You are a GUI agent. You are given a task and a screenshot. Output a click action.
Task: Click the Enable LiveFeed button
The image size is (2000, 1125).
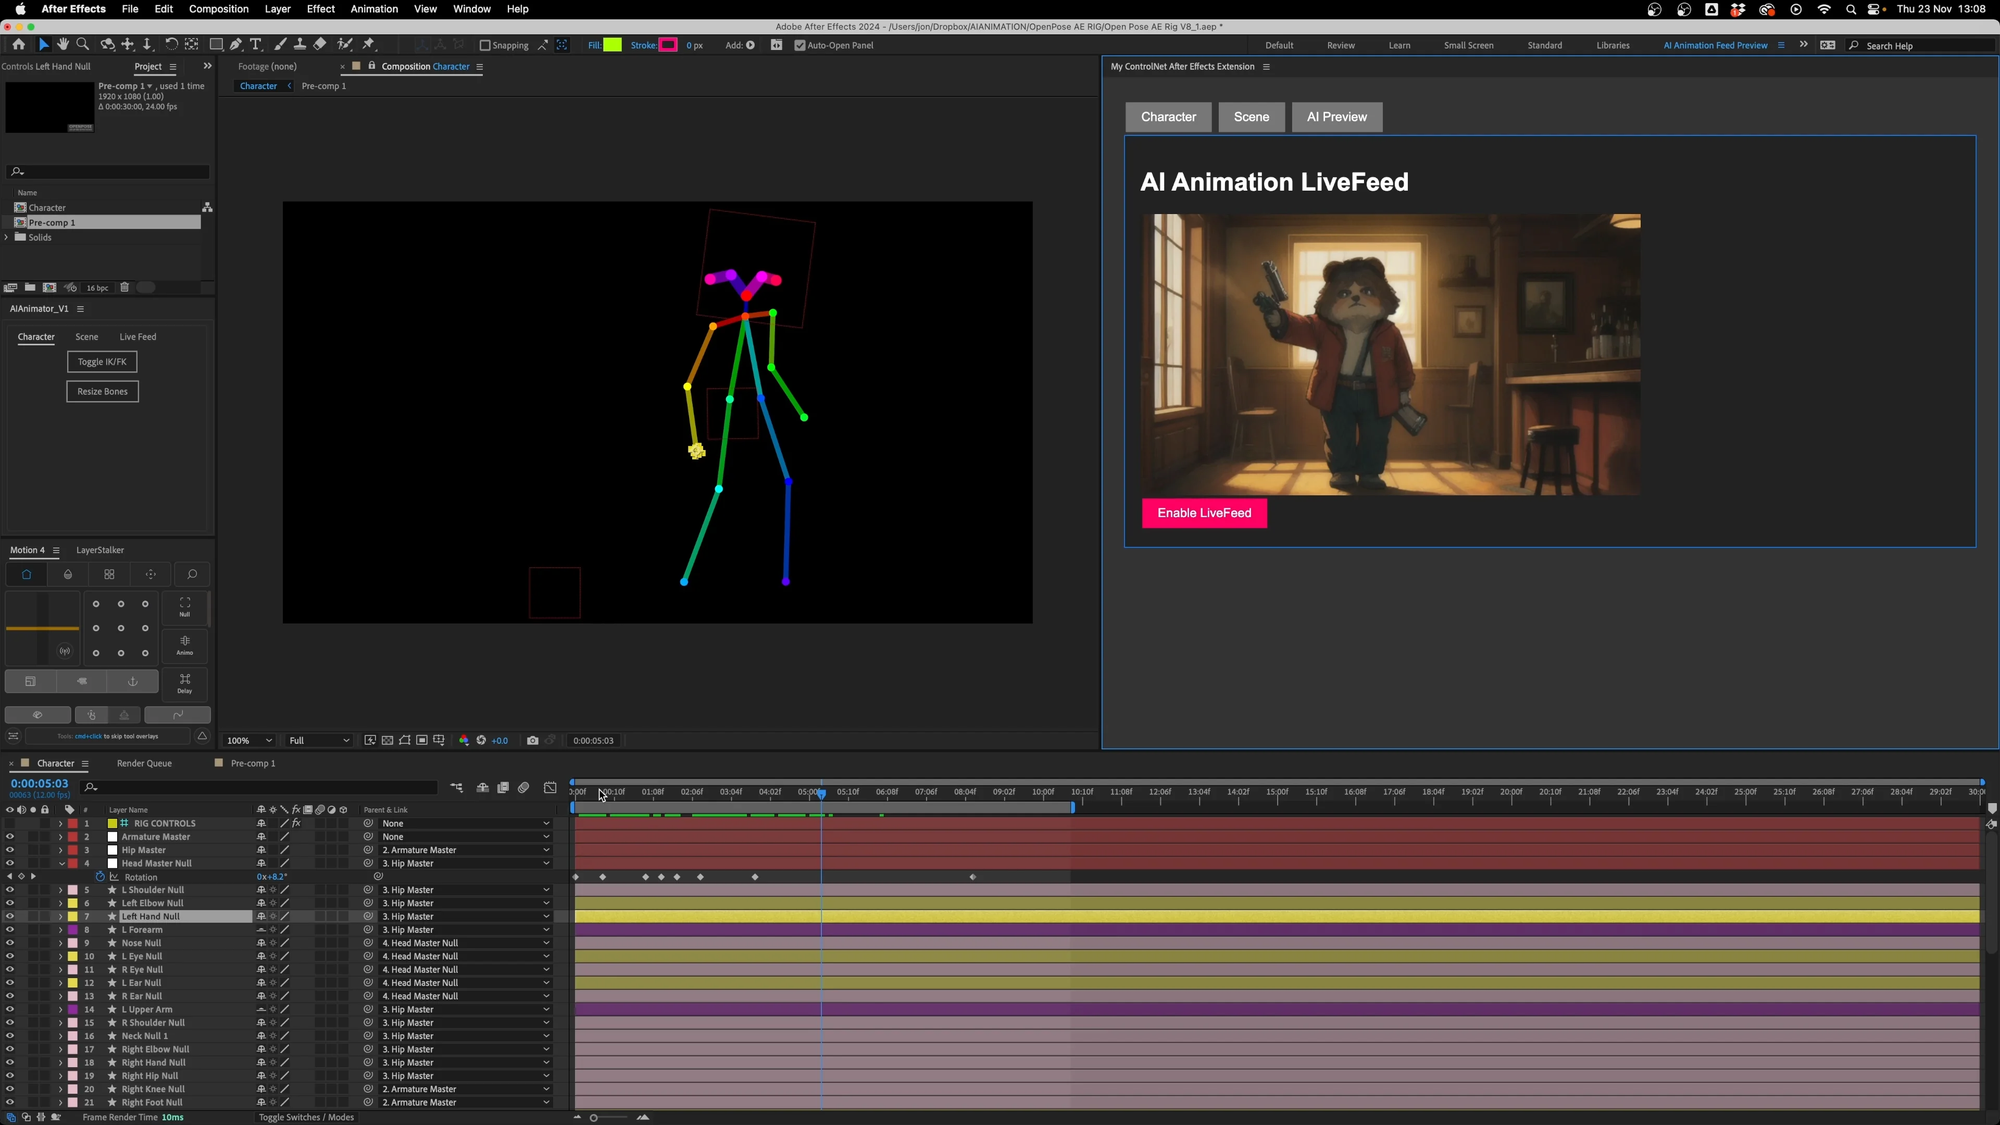coord(1204,513)
